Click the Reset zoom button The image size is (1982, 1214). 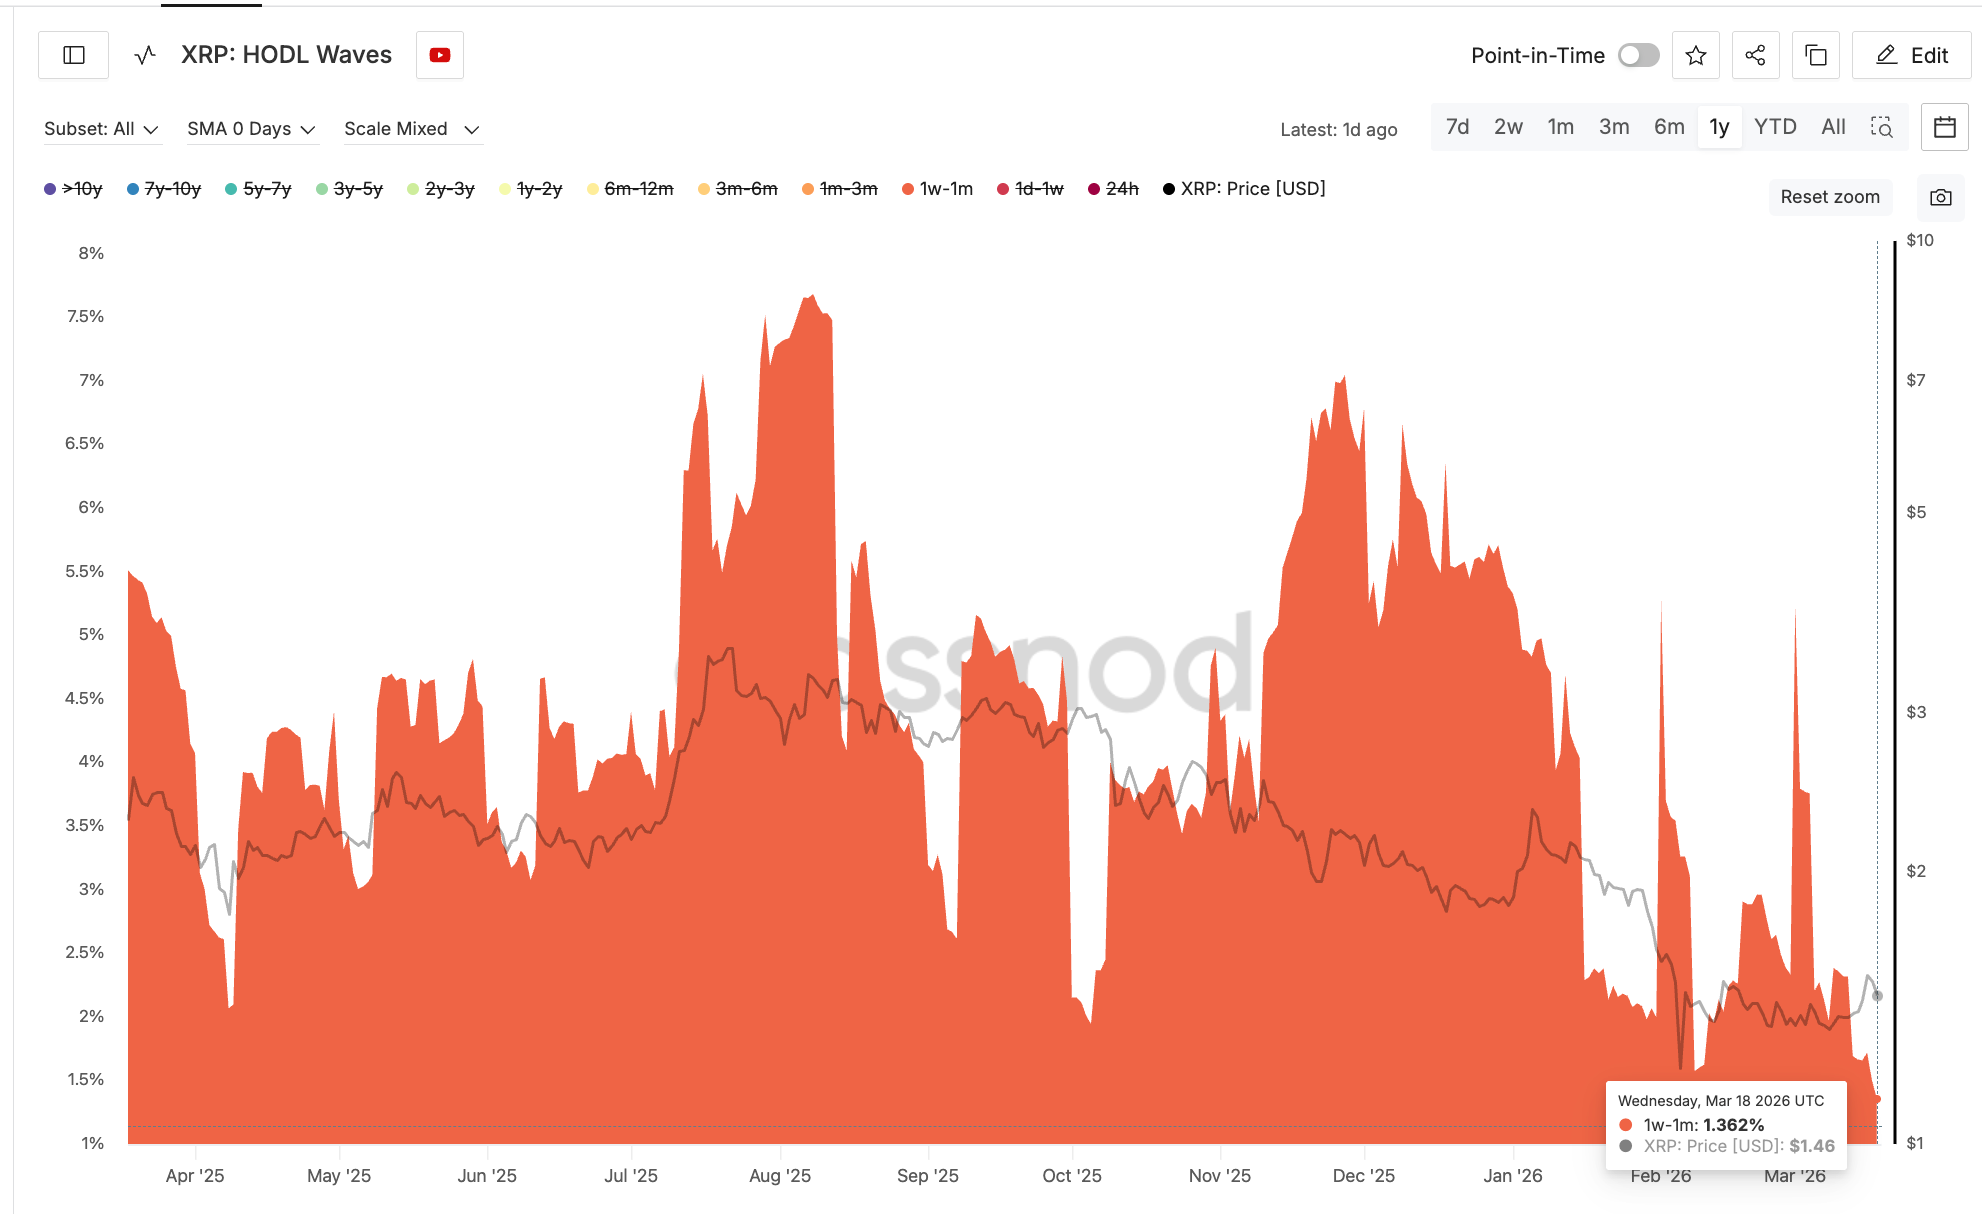pos(1830,197)
